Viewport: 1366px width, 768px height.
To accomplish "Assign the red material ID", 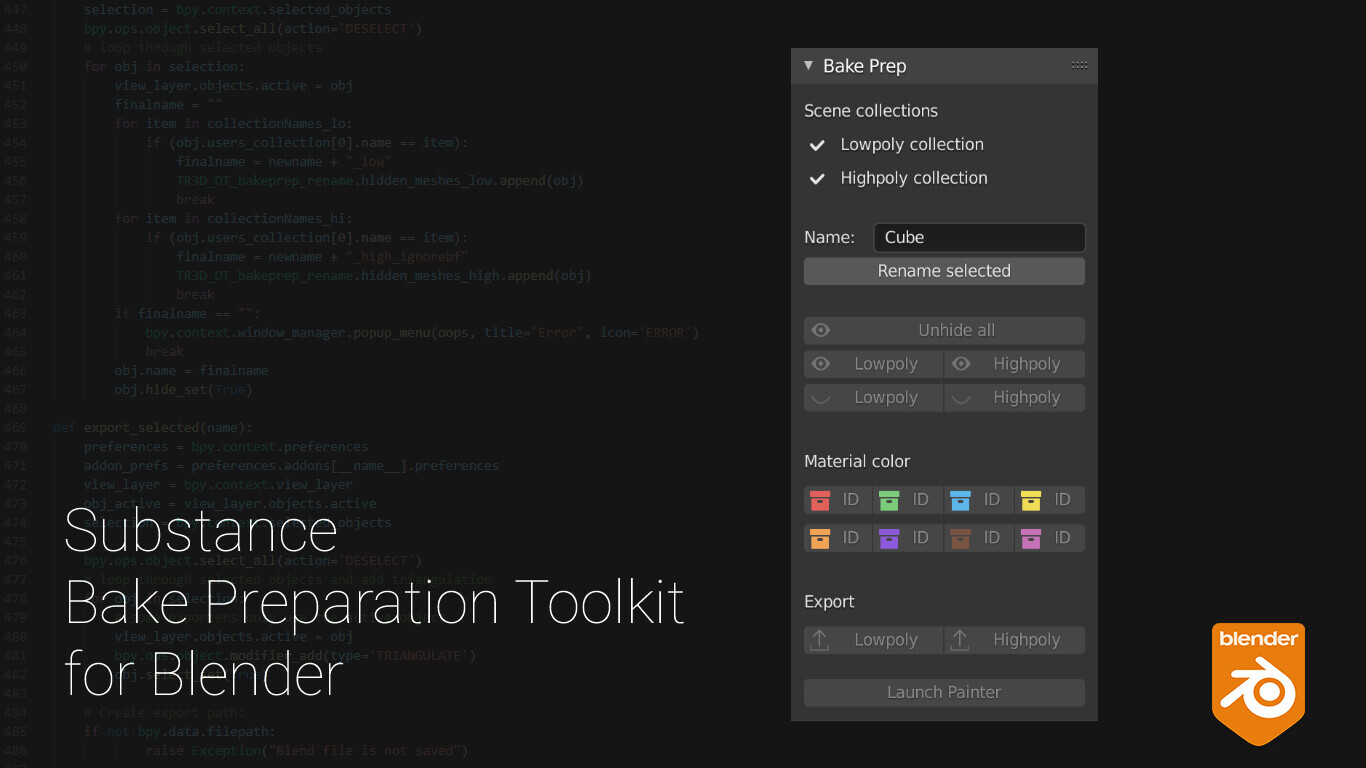I will 838,500.
